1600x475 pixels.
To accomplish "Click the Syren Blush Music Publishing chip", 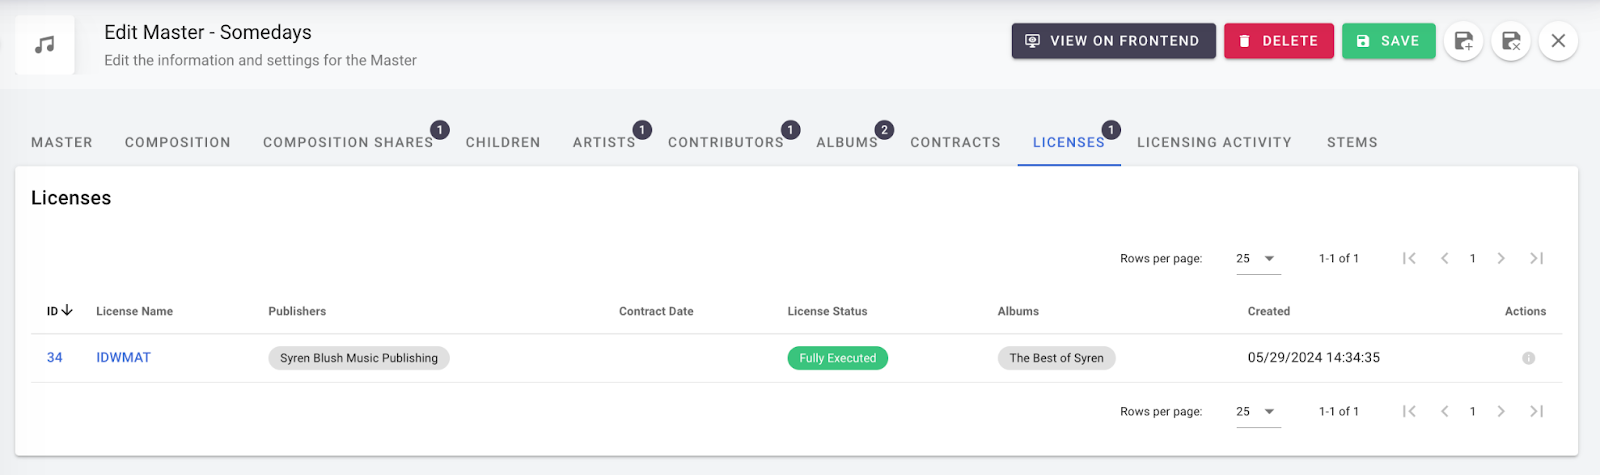I will (x=358, y=358).
